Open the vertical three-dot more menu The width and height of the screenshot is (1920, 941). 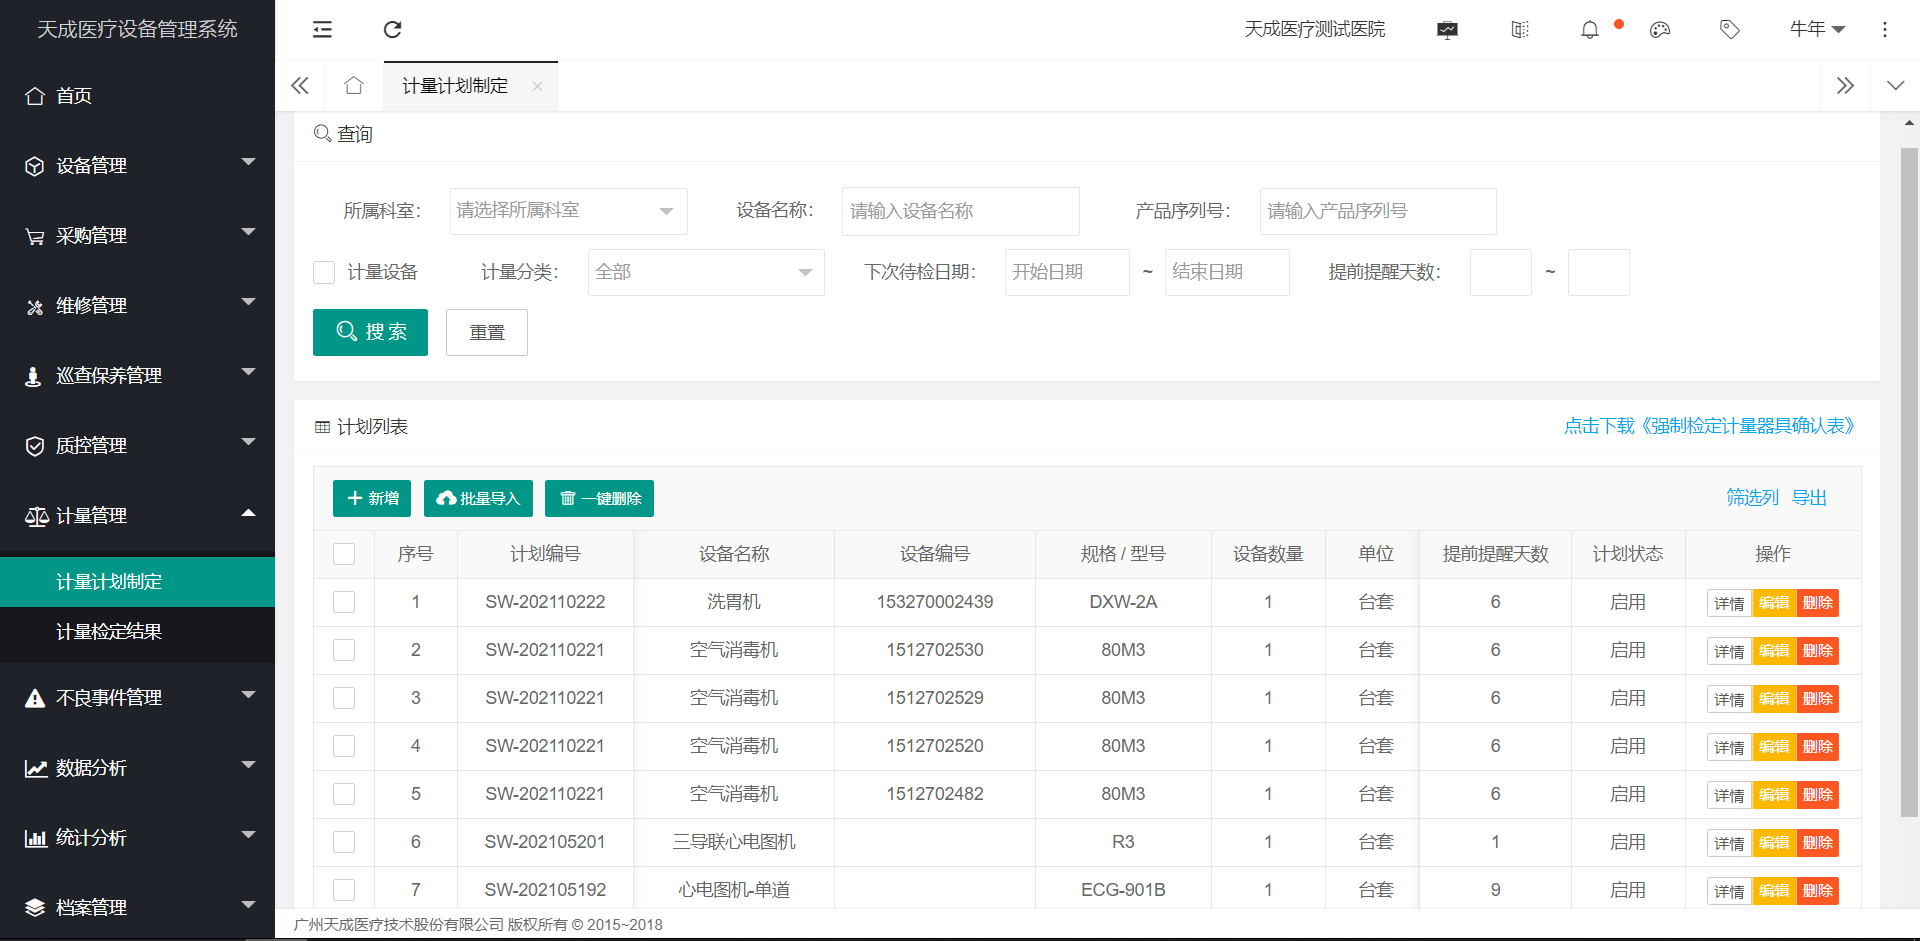click(x=1885, y=30)
